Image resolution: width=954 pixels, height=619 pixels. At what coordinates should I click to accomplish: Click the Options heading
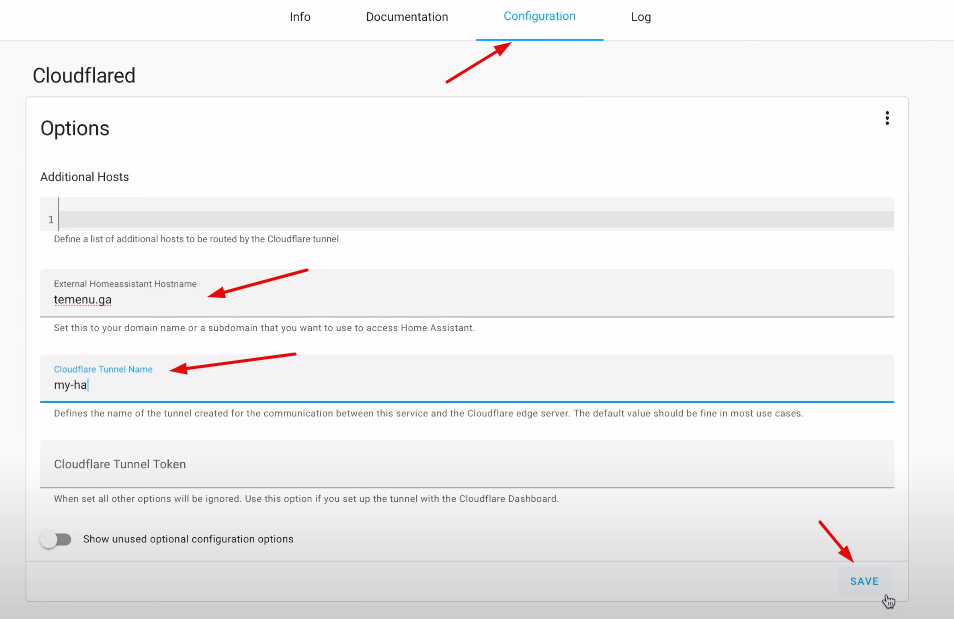click(x=75, y=128)
